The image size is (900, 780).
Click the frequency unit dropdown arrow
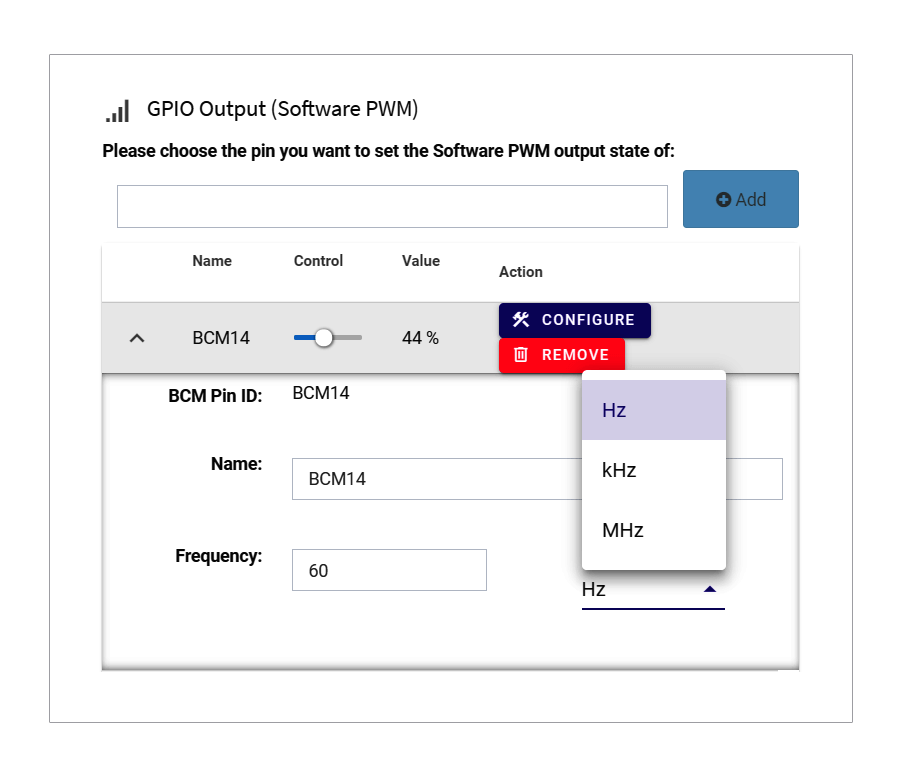(710, 589)
